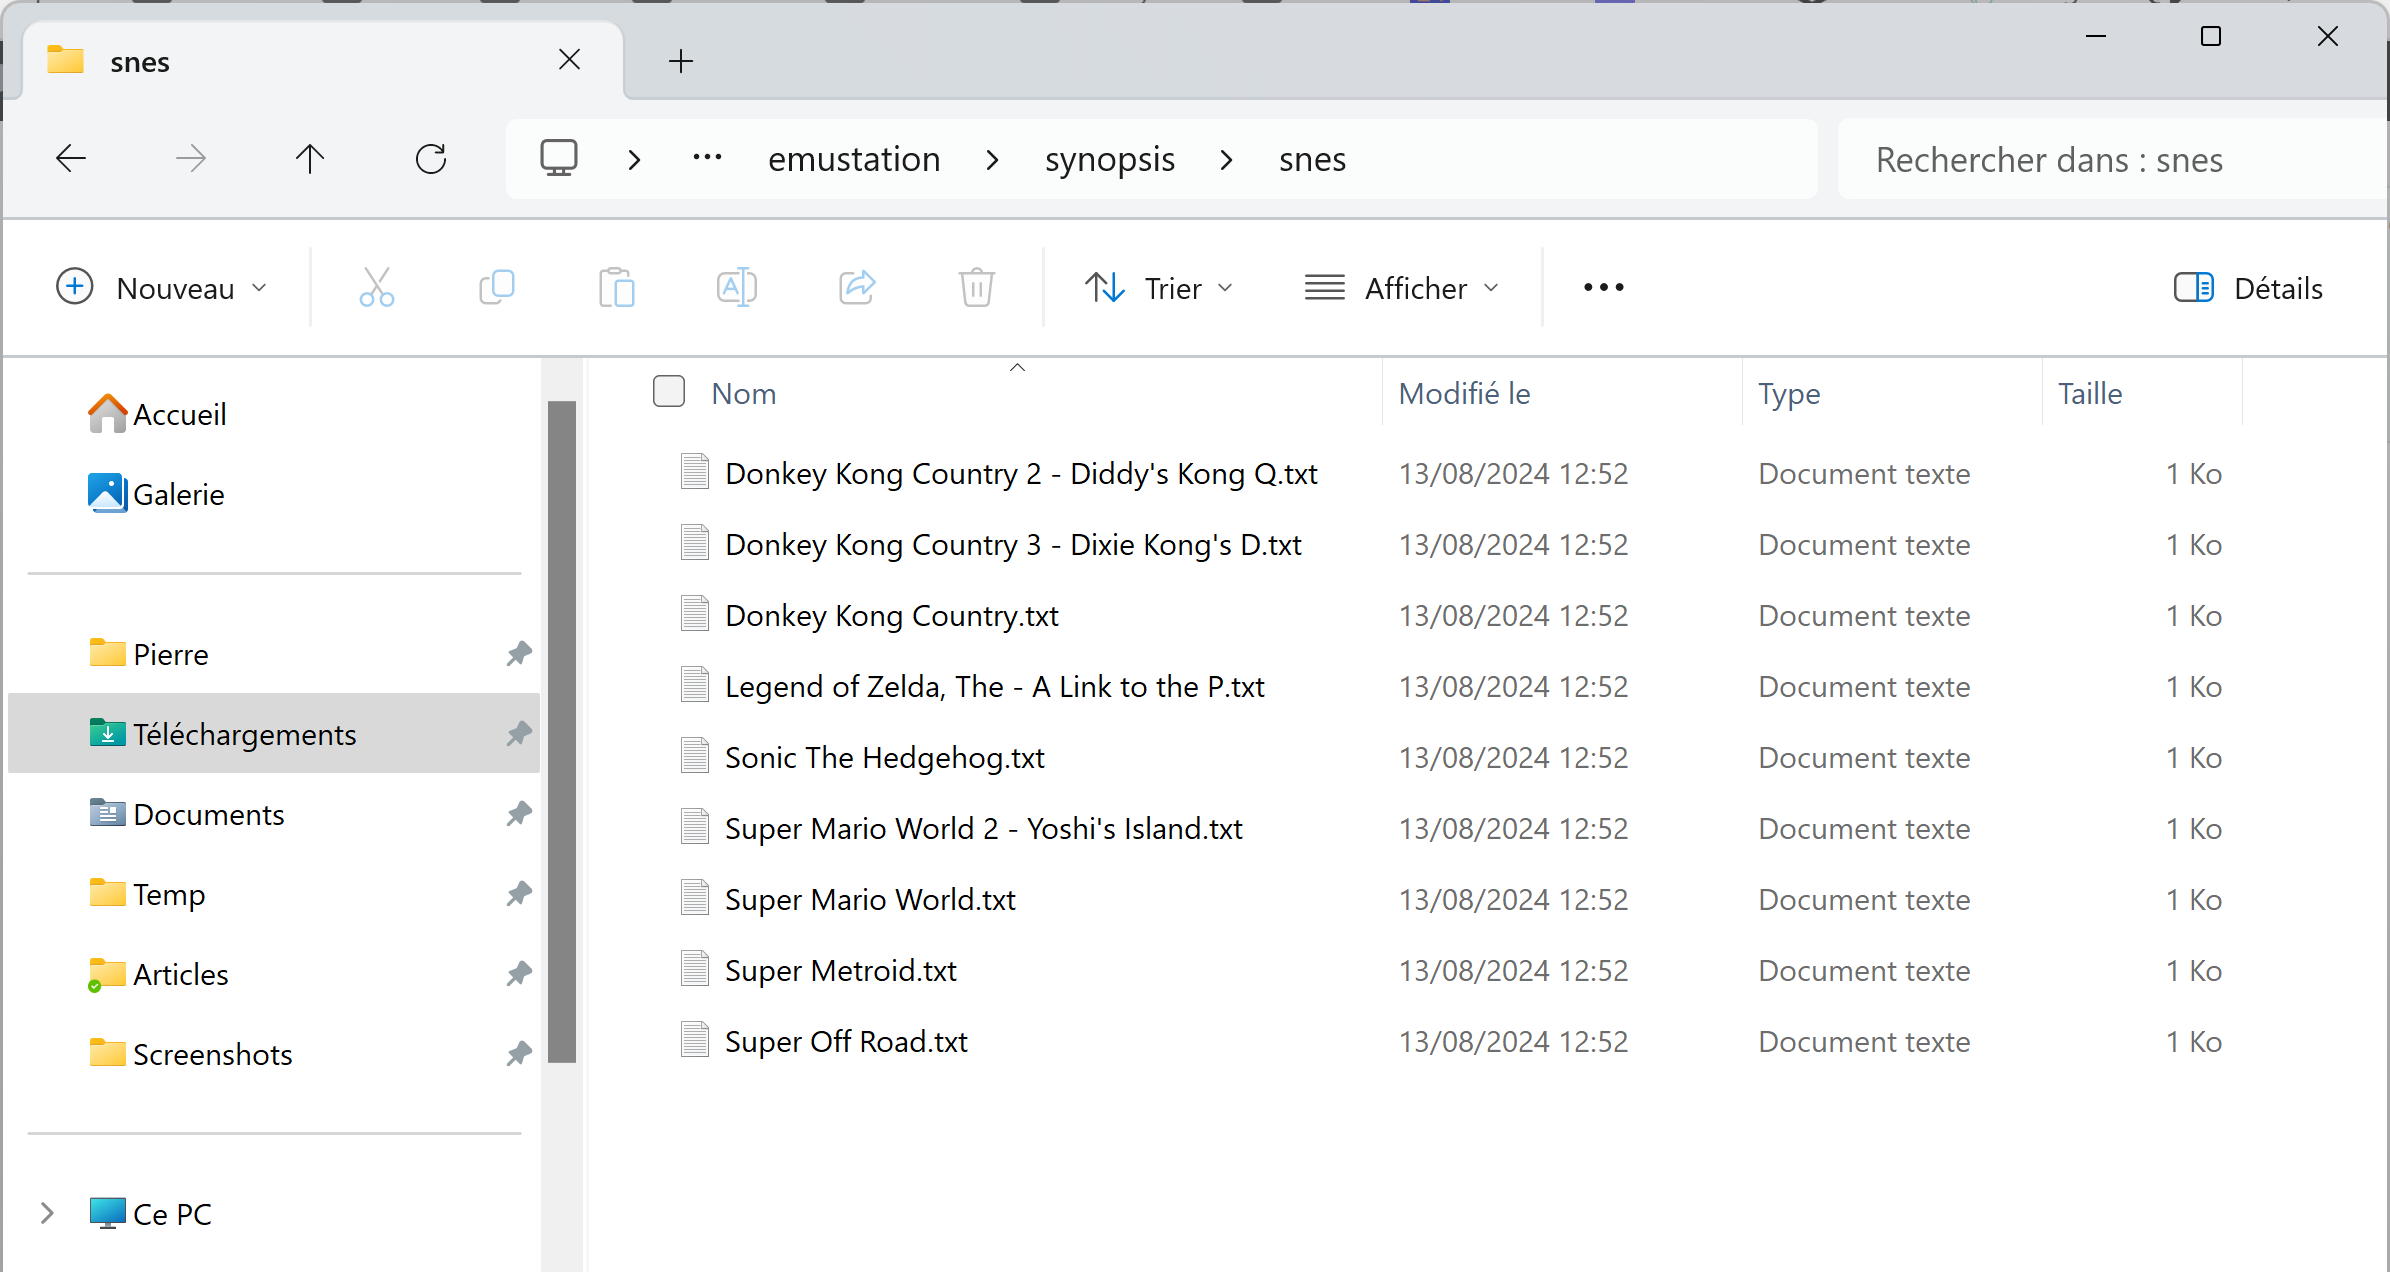Expand the address bar ellipsis for hidden folders

click(707, 158)
